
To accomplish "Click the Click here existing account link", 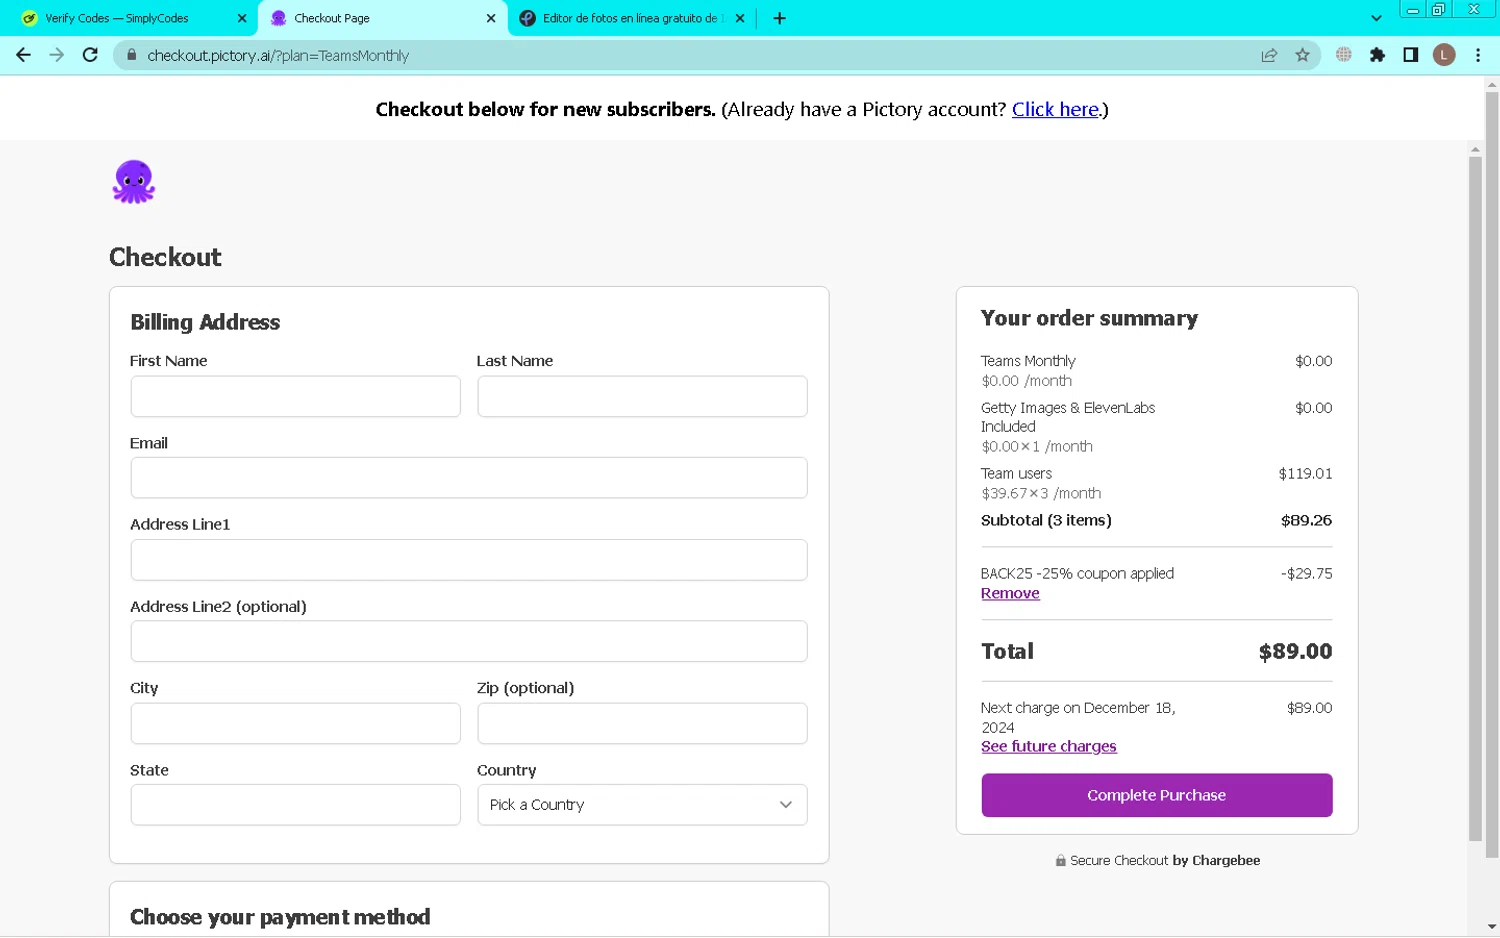I will 1055,109.
